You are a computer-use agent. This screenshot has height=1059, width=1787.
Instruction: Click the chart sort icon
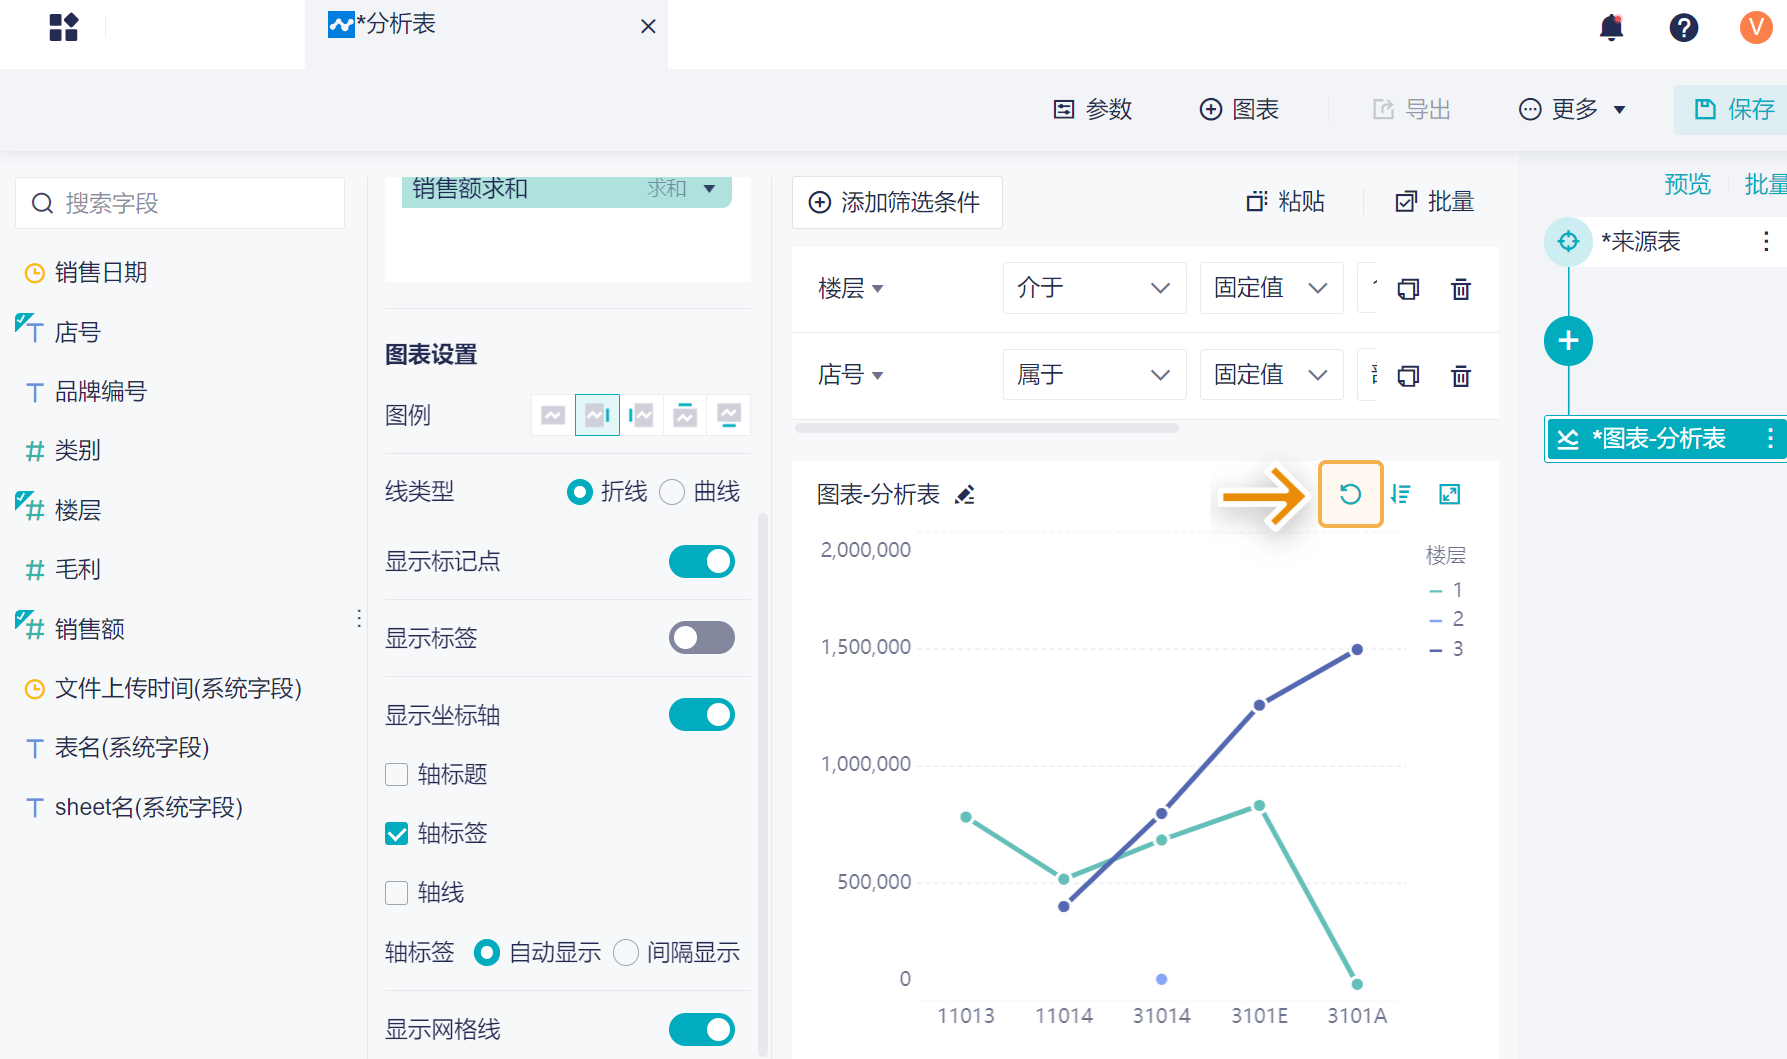1401,494
